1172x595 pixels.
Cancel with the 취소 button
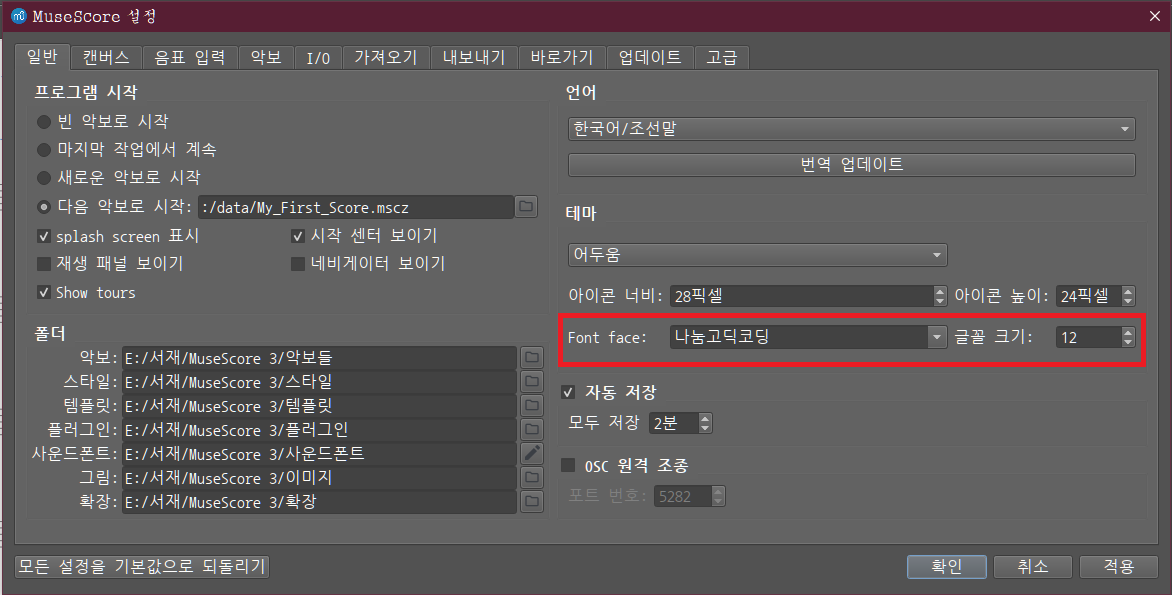pos(1033,567)
